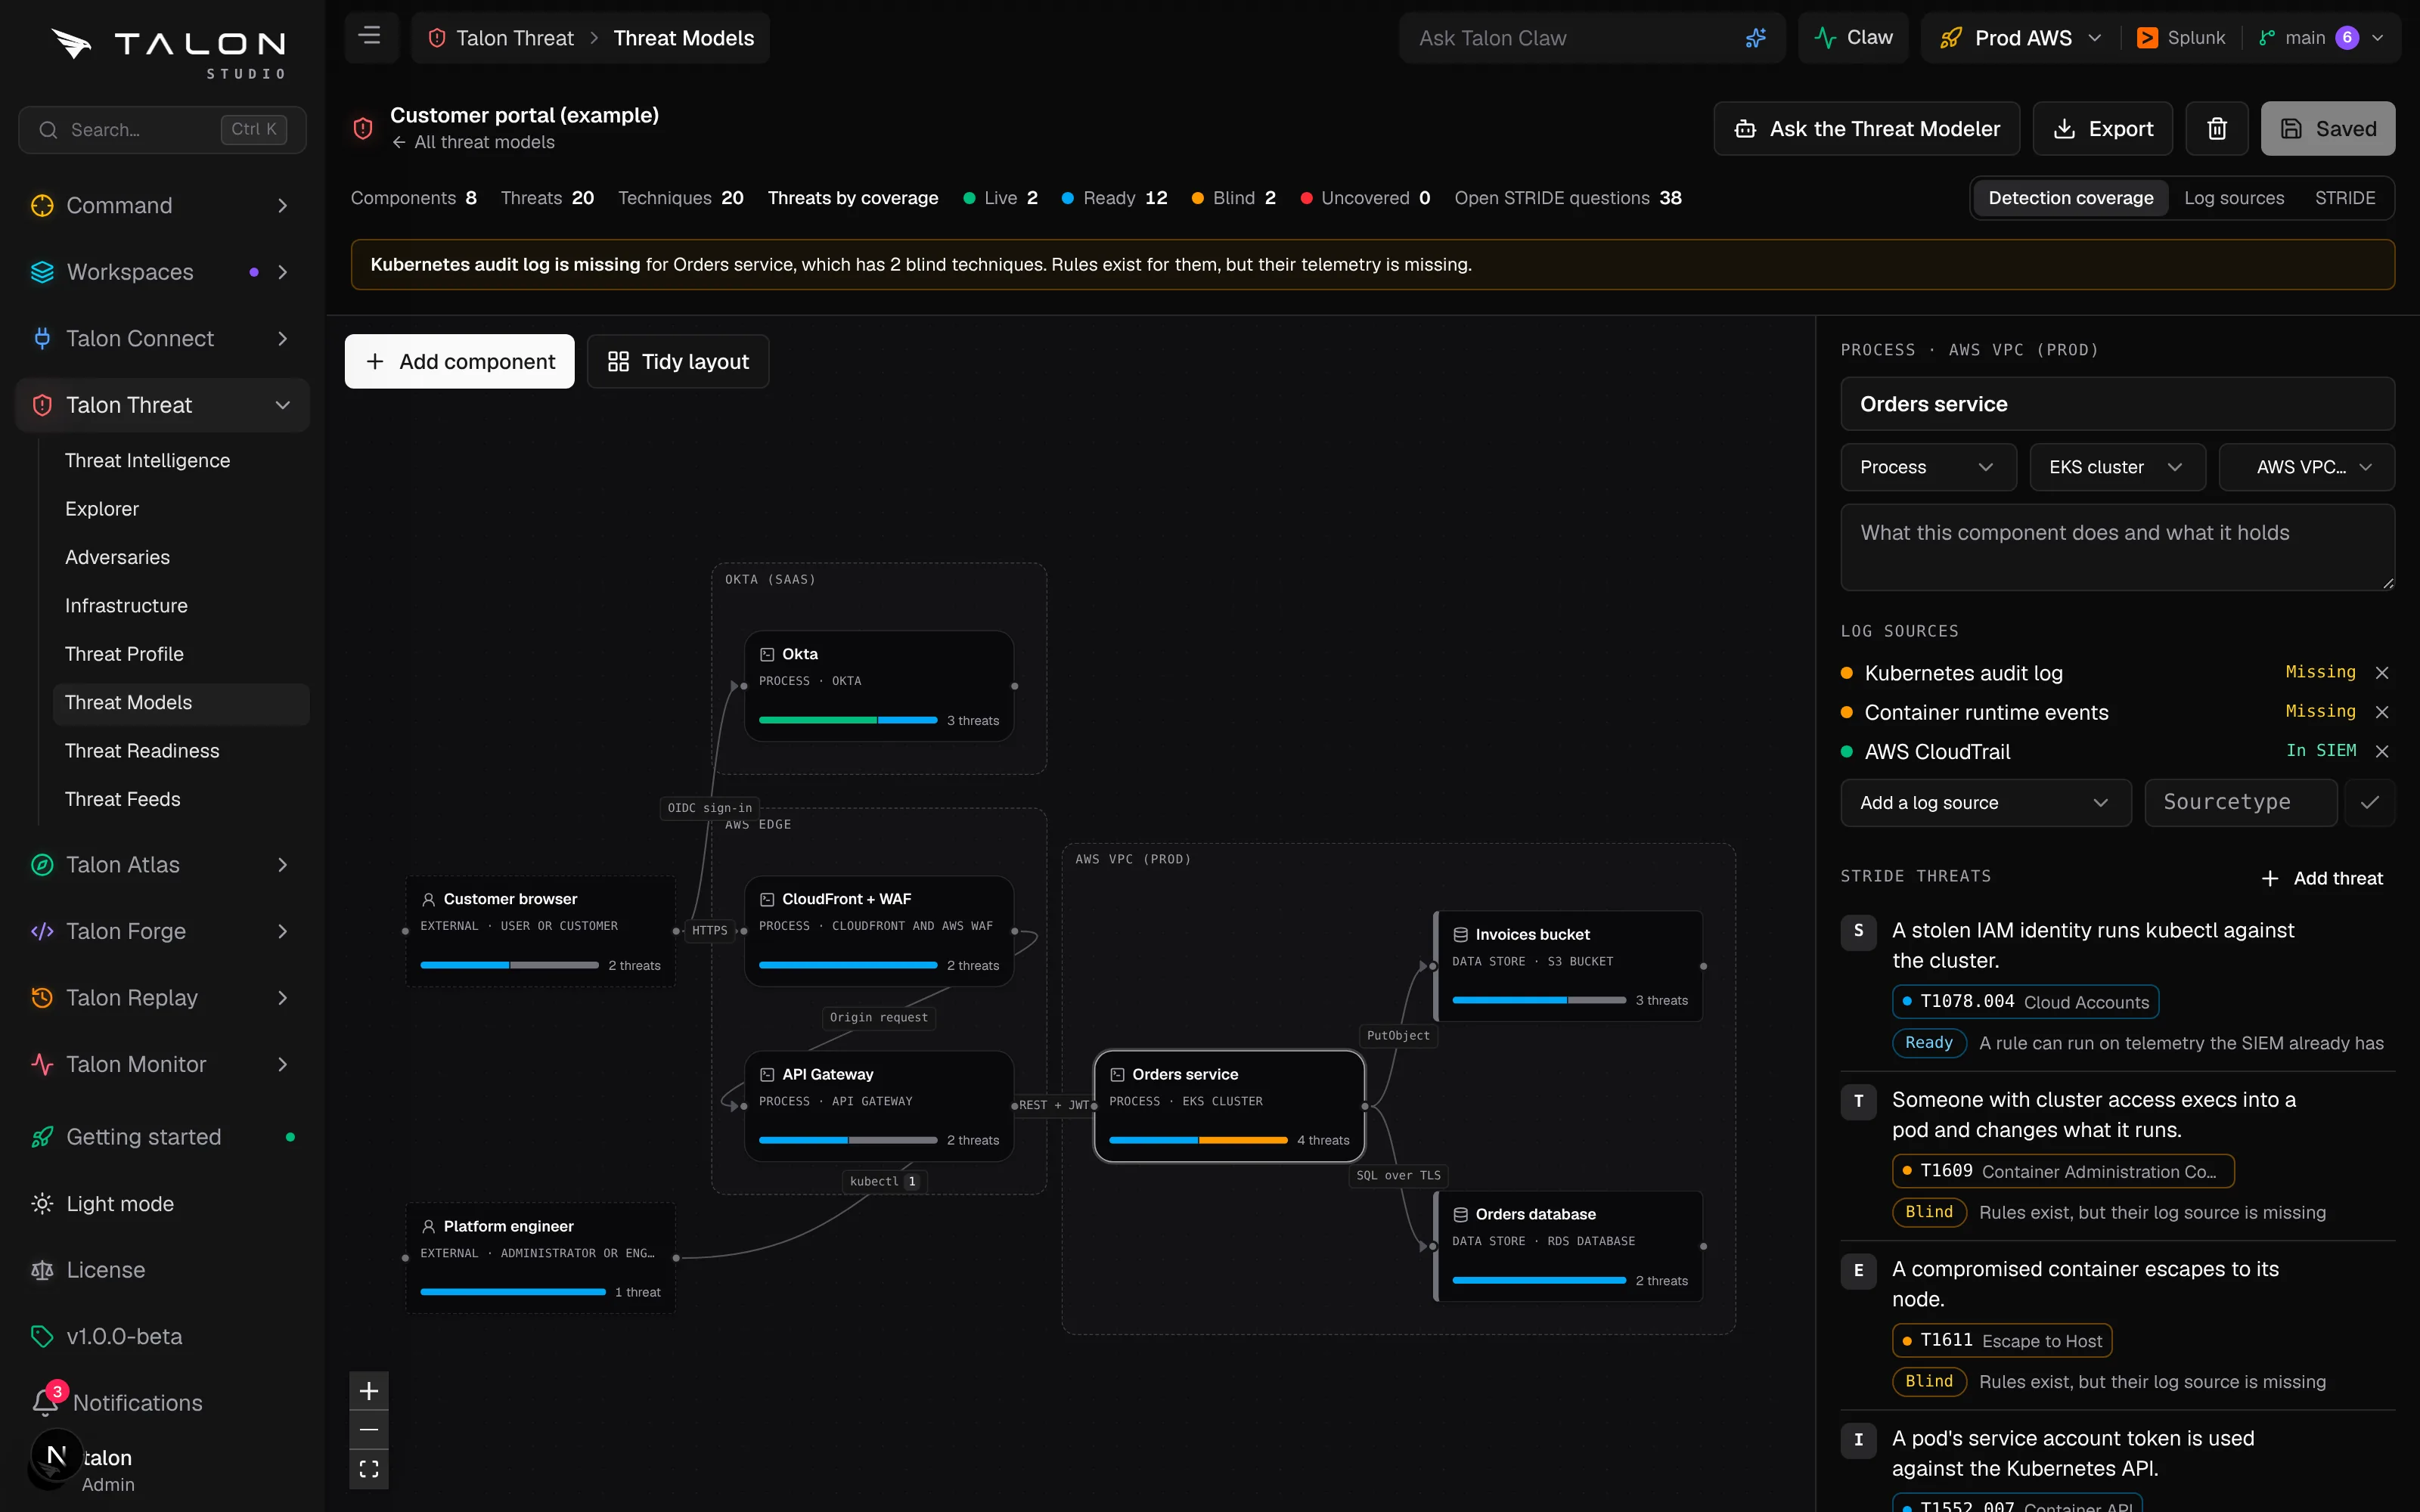Switch to Log sources view tab
The image size is (2420, 1512).
click(2233, 198)
